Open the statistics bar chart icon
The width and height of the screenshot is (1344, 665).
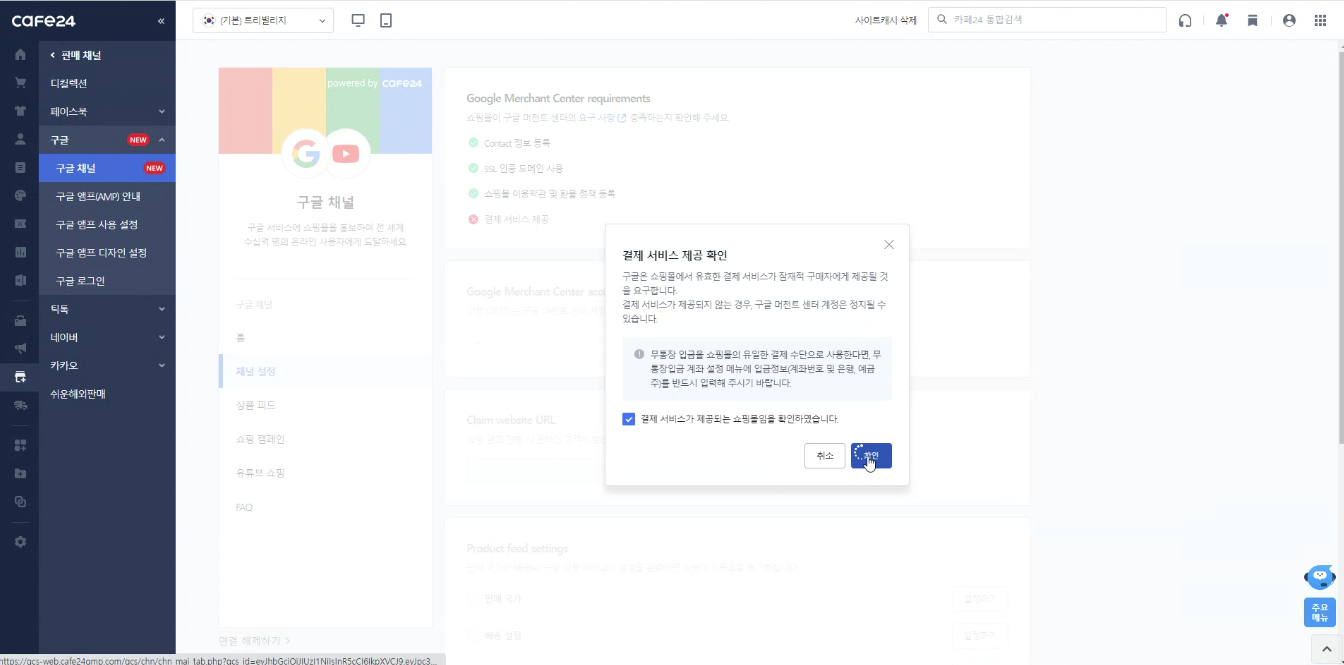(20, 252)
